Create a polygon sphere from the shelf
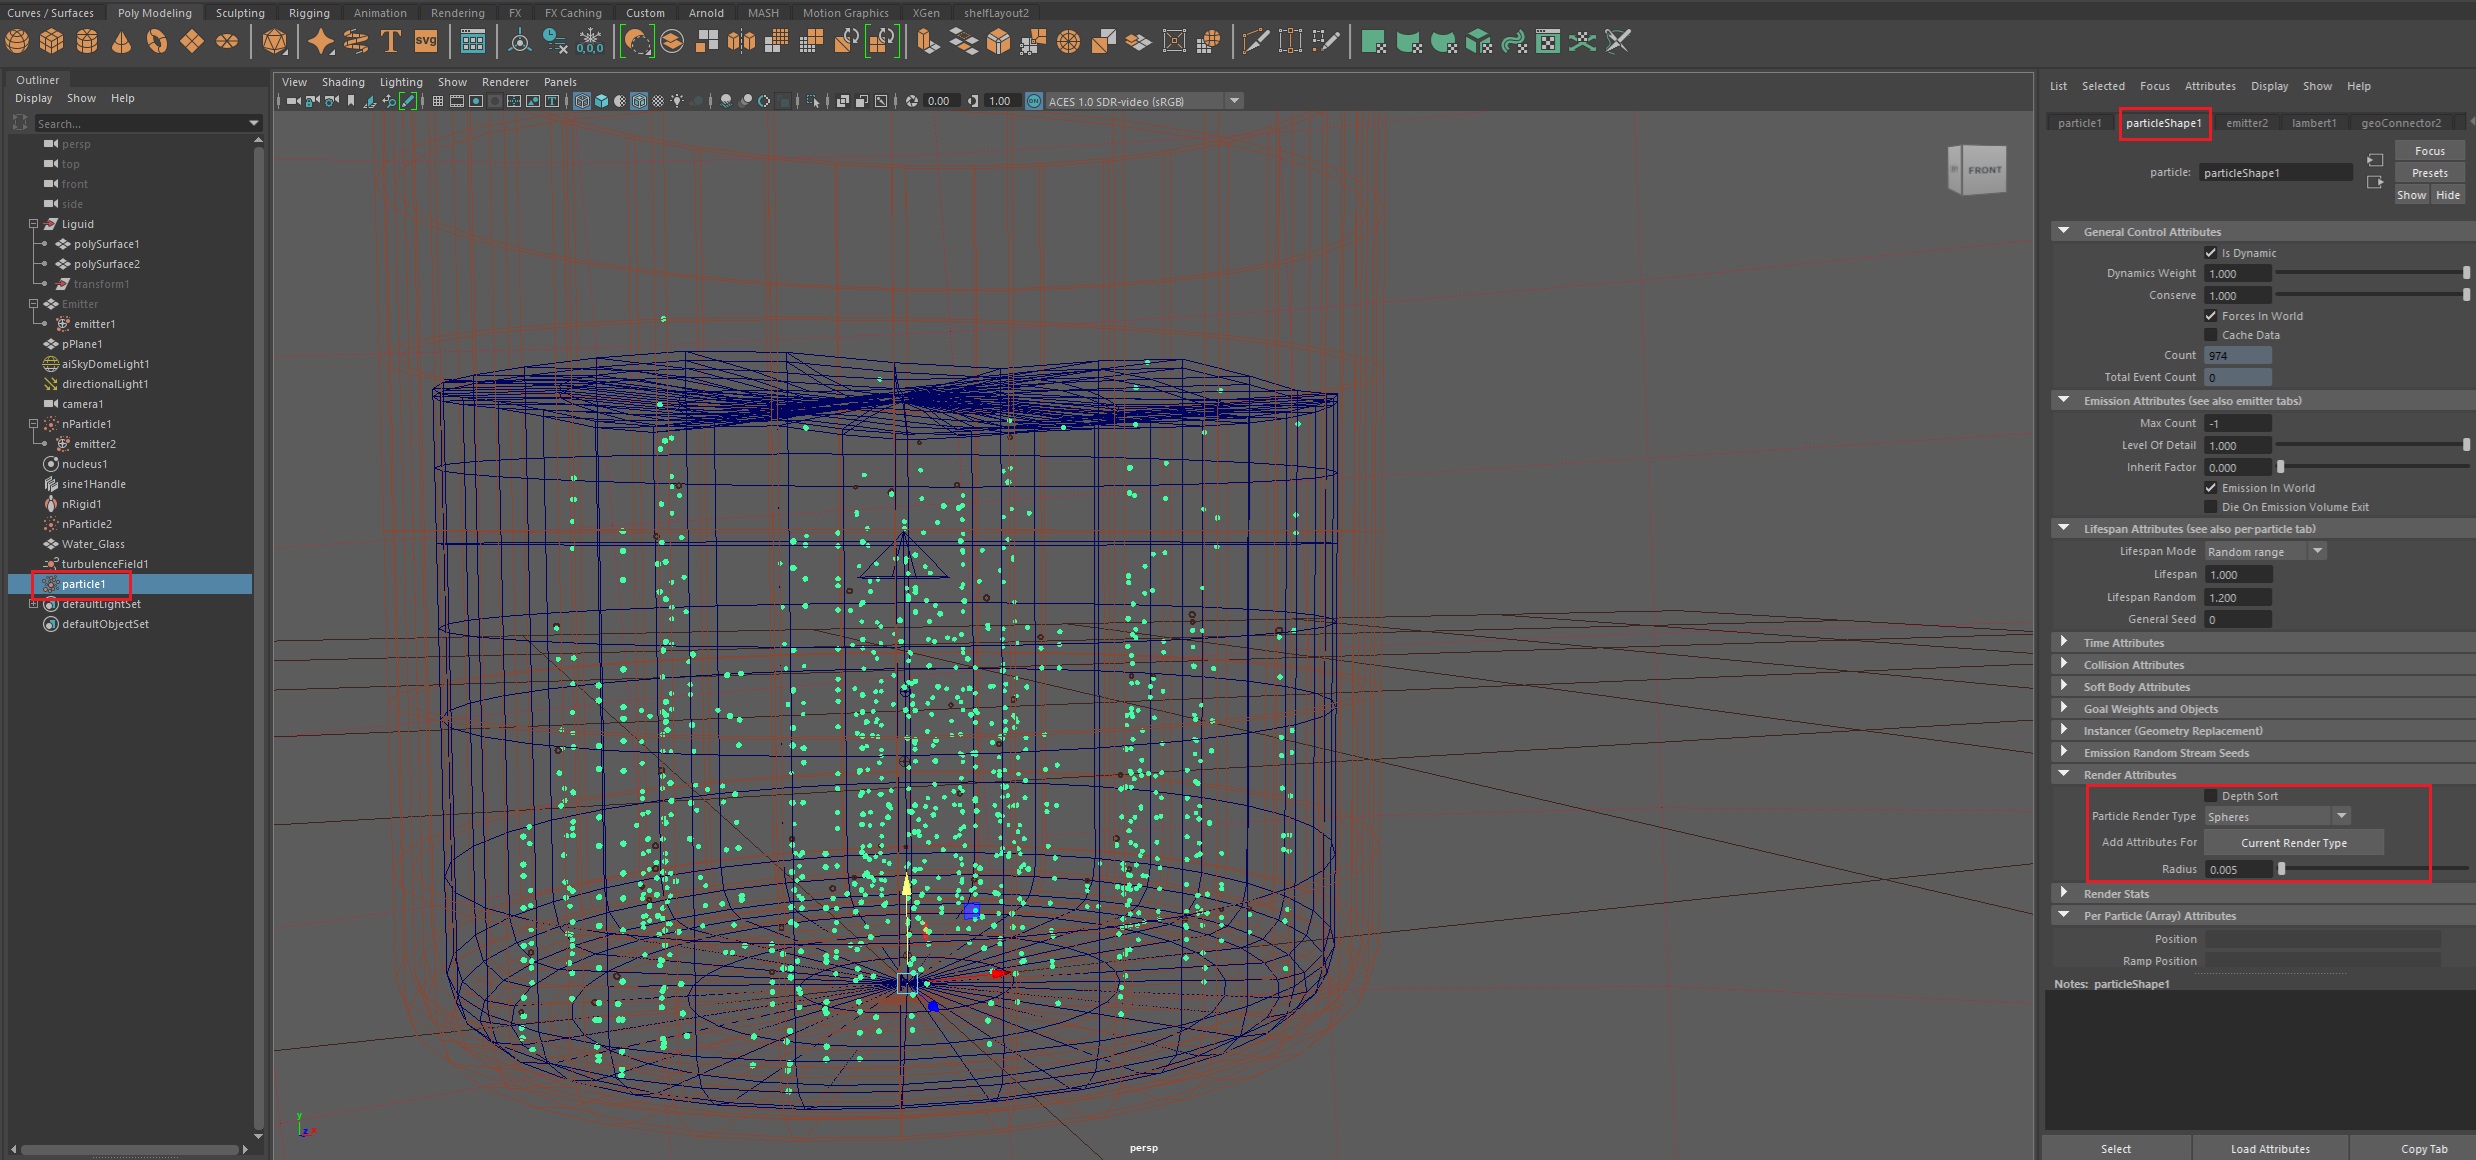Screen dimensions: 2476x1160 tap(17, 41)
